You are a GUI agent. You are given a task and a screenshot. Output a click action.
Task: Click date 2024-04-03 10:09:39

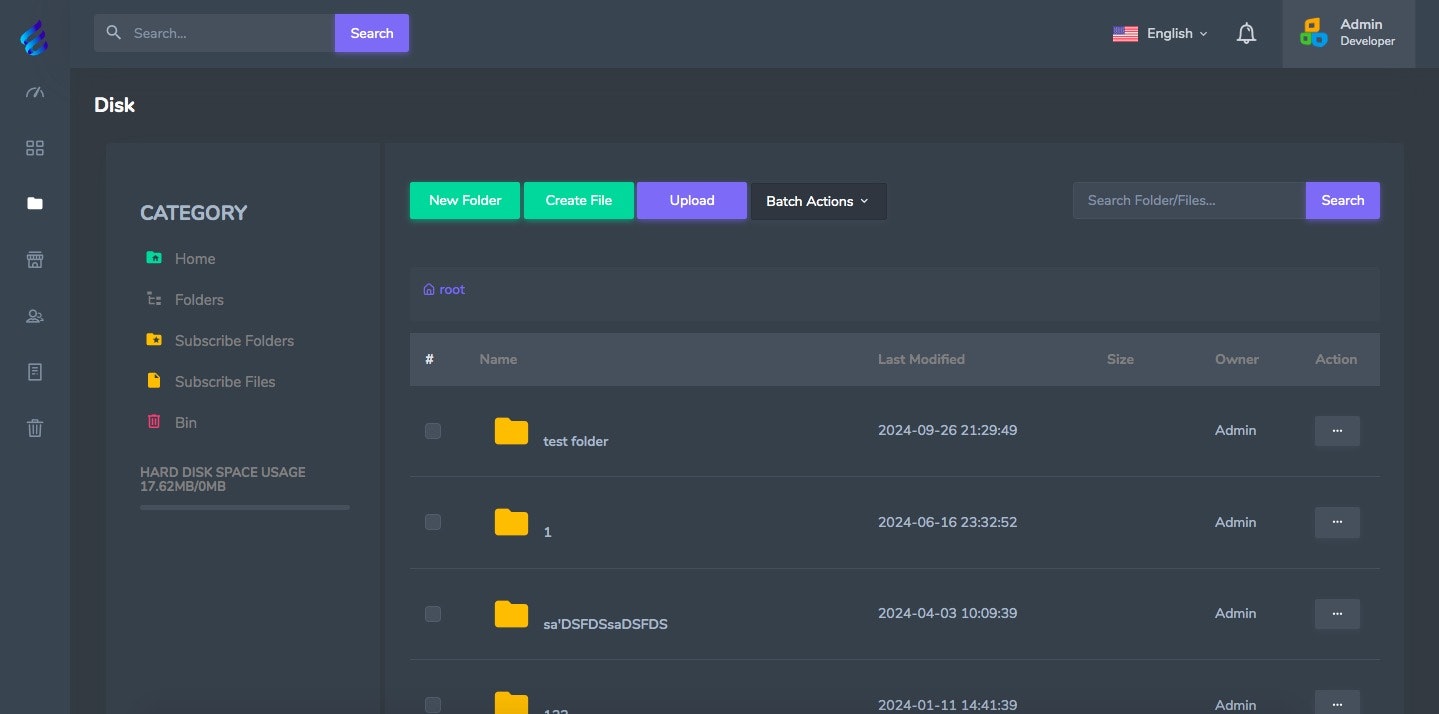(x=947, y=613)
